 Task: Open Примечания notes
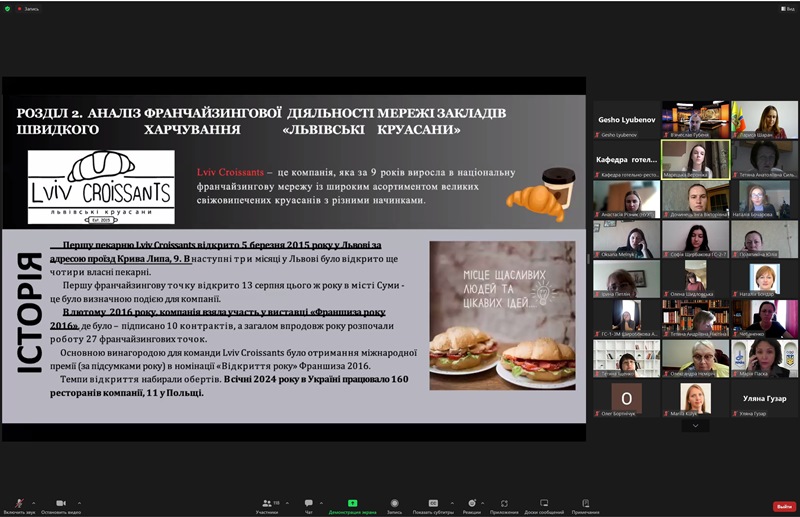pyautogui.click(x=586, y=506)
